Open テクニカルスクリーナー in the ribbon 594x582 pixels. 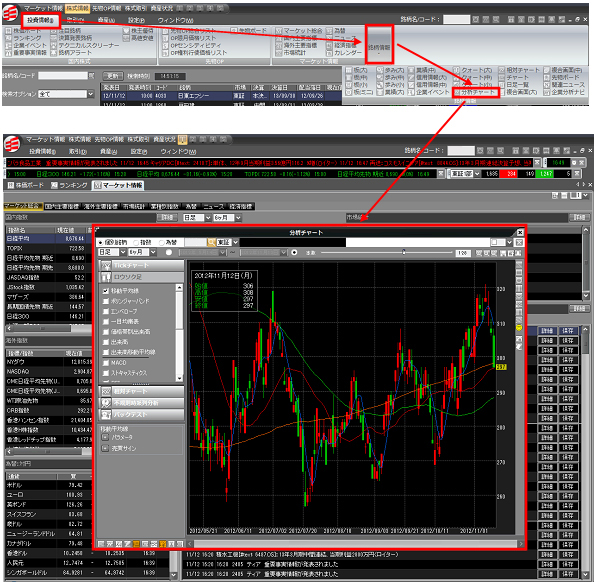85,45
